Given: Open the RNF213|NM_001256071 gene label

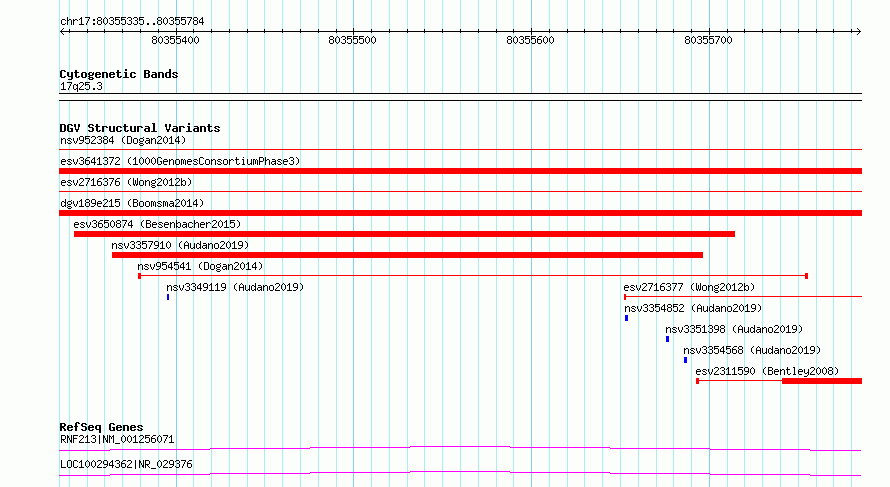Looking at the screenshot, I should (x=117, y=439).
